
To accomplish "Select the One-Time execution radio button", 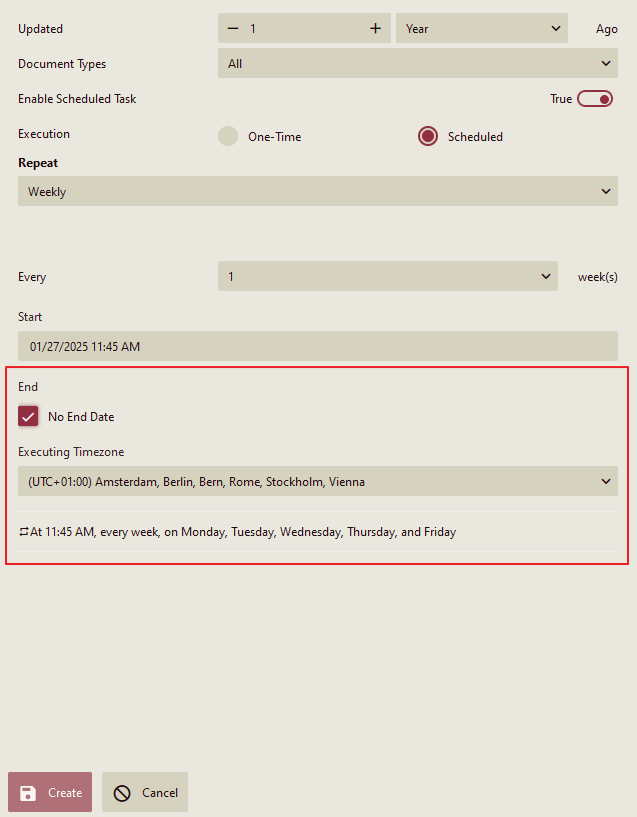I will tap(228, 137).
